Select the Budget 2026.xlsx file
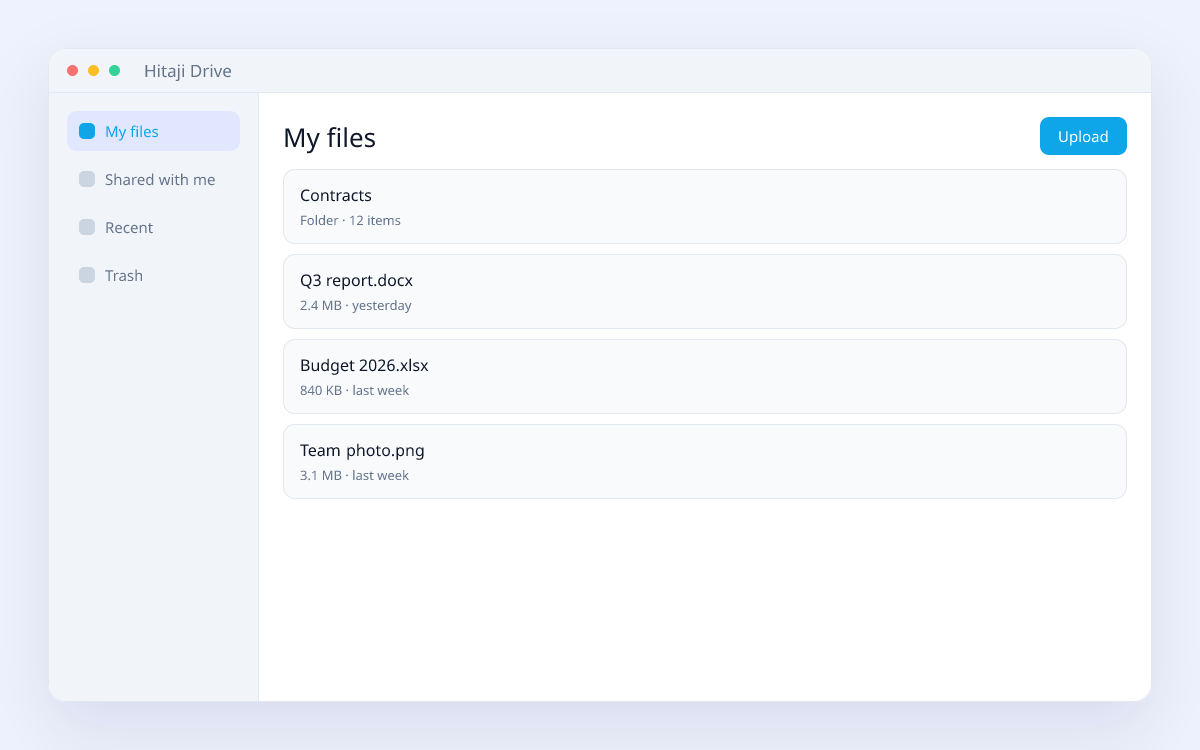Image resolution: width=1200 pixels, height=750 pixels. coord(705,376)
